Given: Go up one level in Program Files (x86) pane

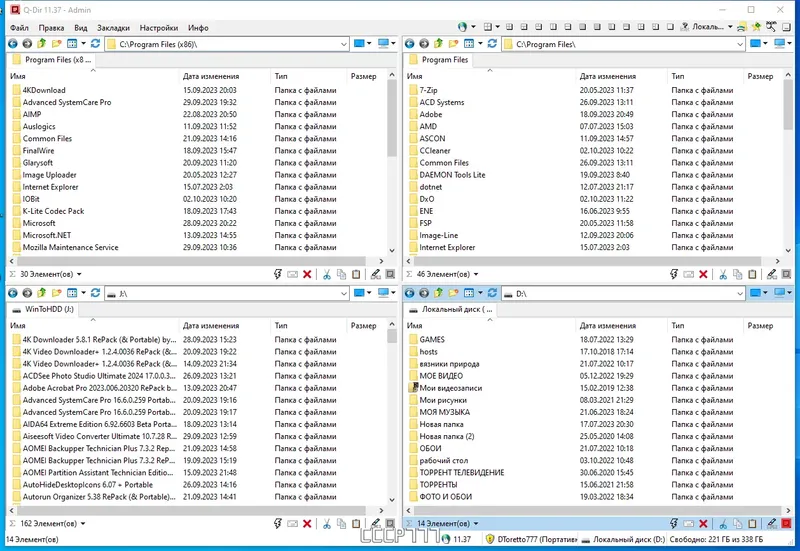Looking at the screenshot, I should (41, 44).
